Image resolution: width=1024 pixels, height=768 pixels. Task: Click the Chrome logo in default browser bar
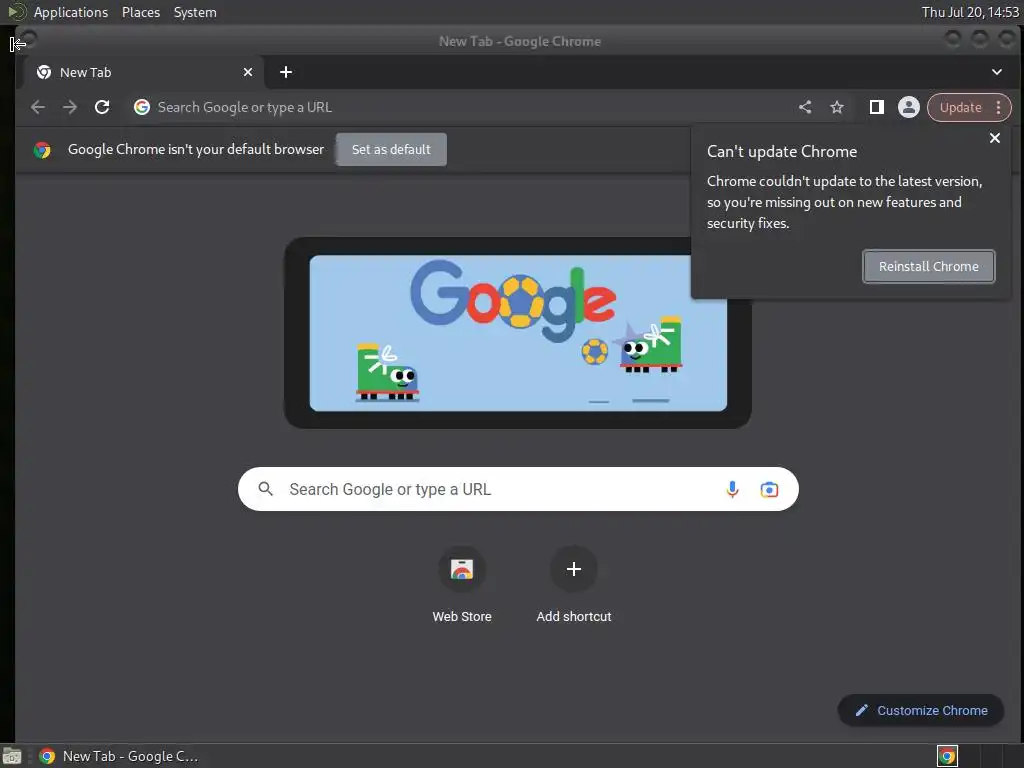click(x=42, y=150)
